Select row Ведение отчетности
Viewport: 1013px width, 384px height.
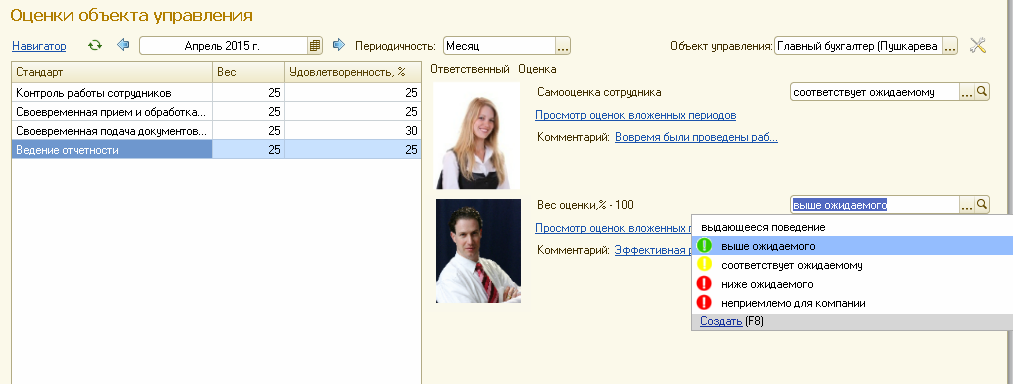(x=216, y=150)
